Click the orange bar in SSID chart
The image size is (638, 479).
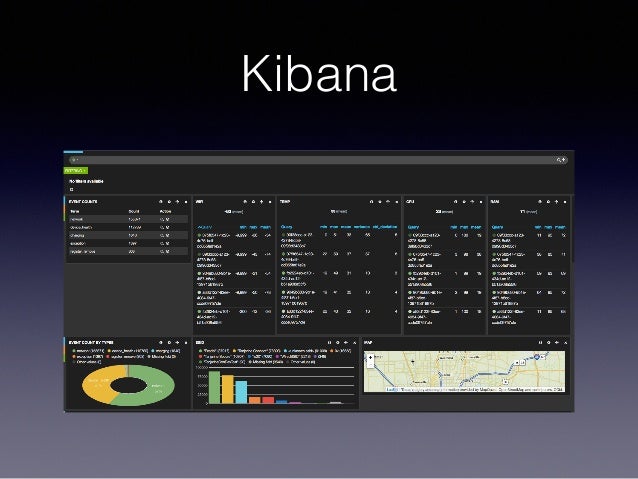click(254, 400)
